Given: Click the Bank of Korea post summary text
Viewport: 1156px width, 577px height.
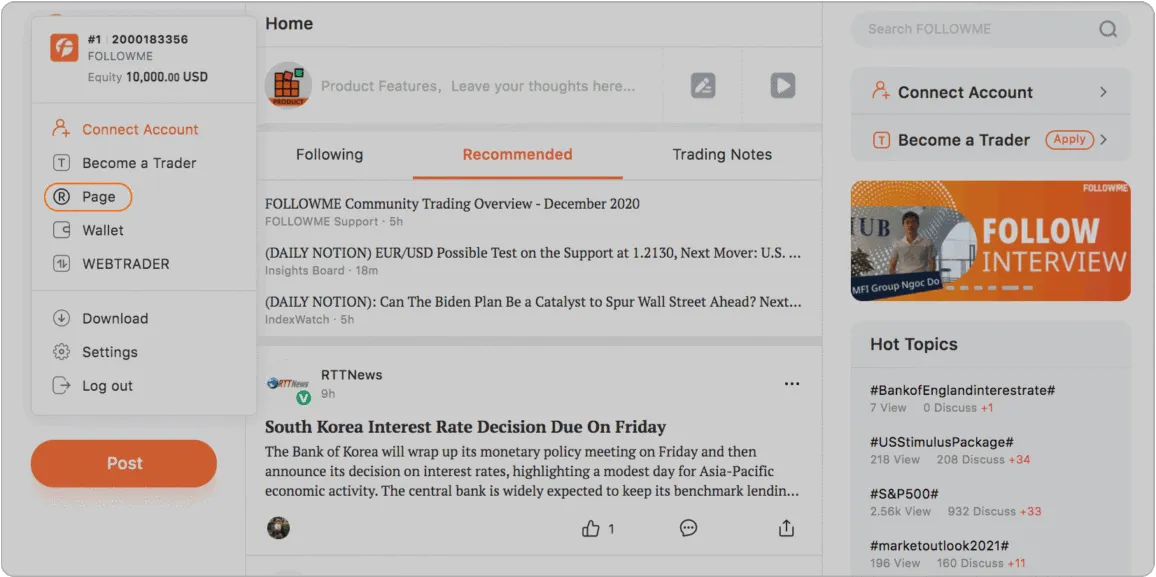Looking at the screenshot, I should pyautogui.click(x=532, y=471).
